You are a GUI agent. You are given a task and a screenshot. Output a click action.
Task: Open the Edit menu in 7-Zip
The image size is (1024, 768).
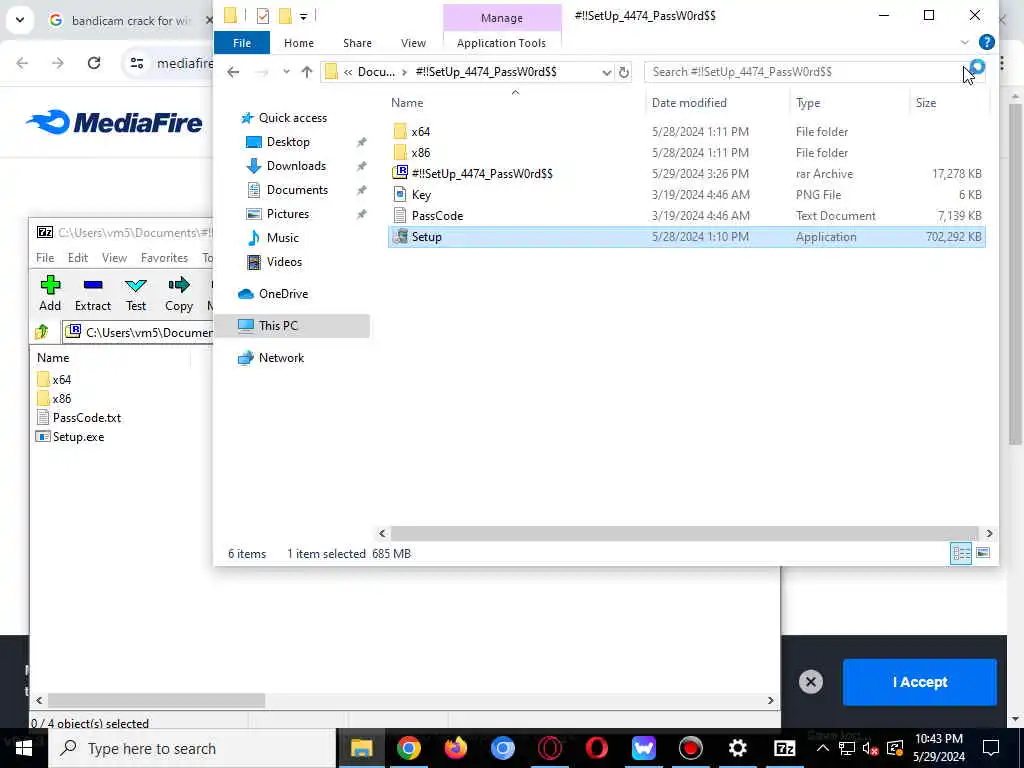[x=78, y=257]
